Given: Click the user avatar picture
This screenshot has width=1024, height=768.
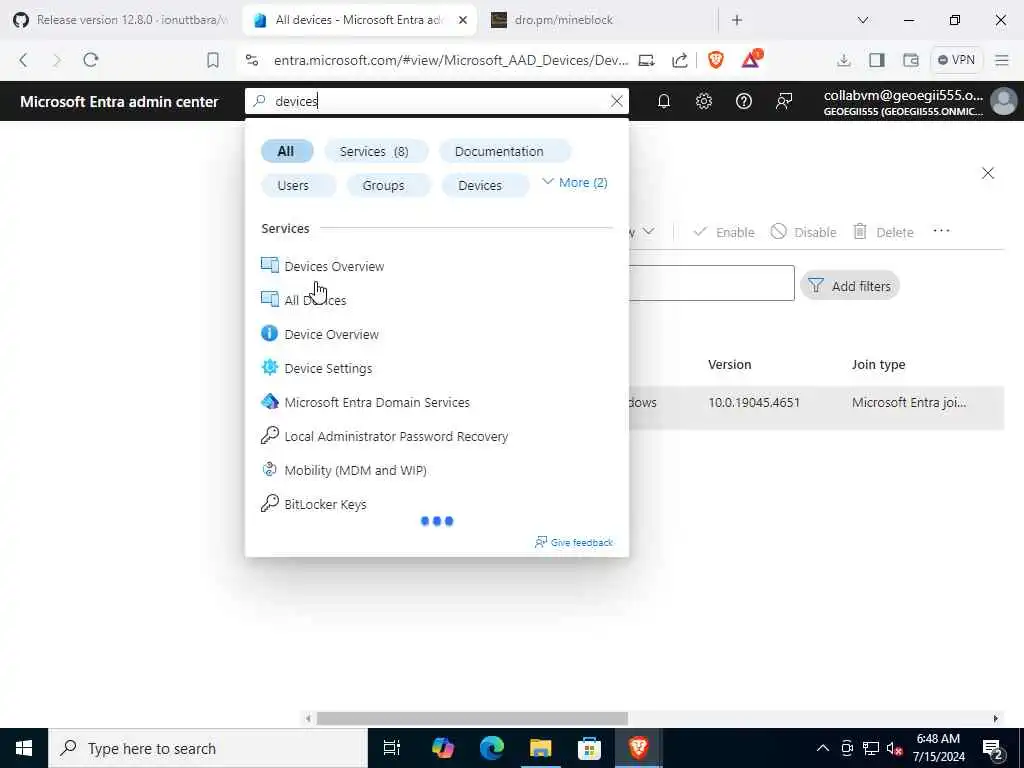Looking at the screenshot, I should coord(1004,101).
